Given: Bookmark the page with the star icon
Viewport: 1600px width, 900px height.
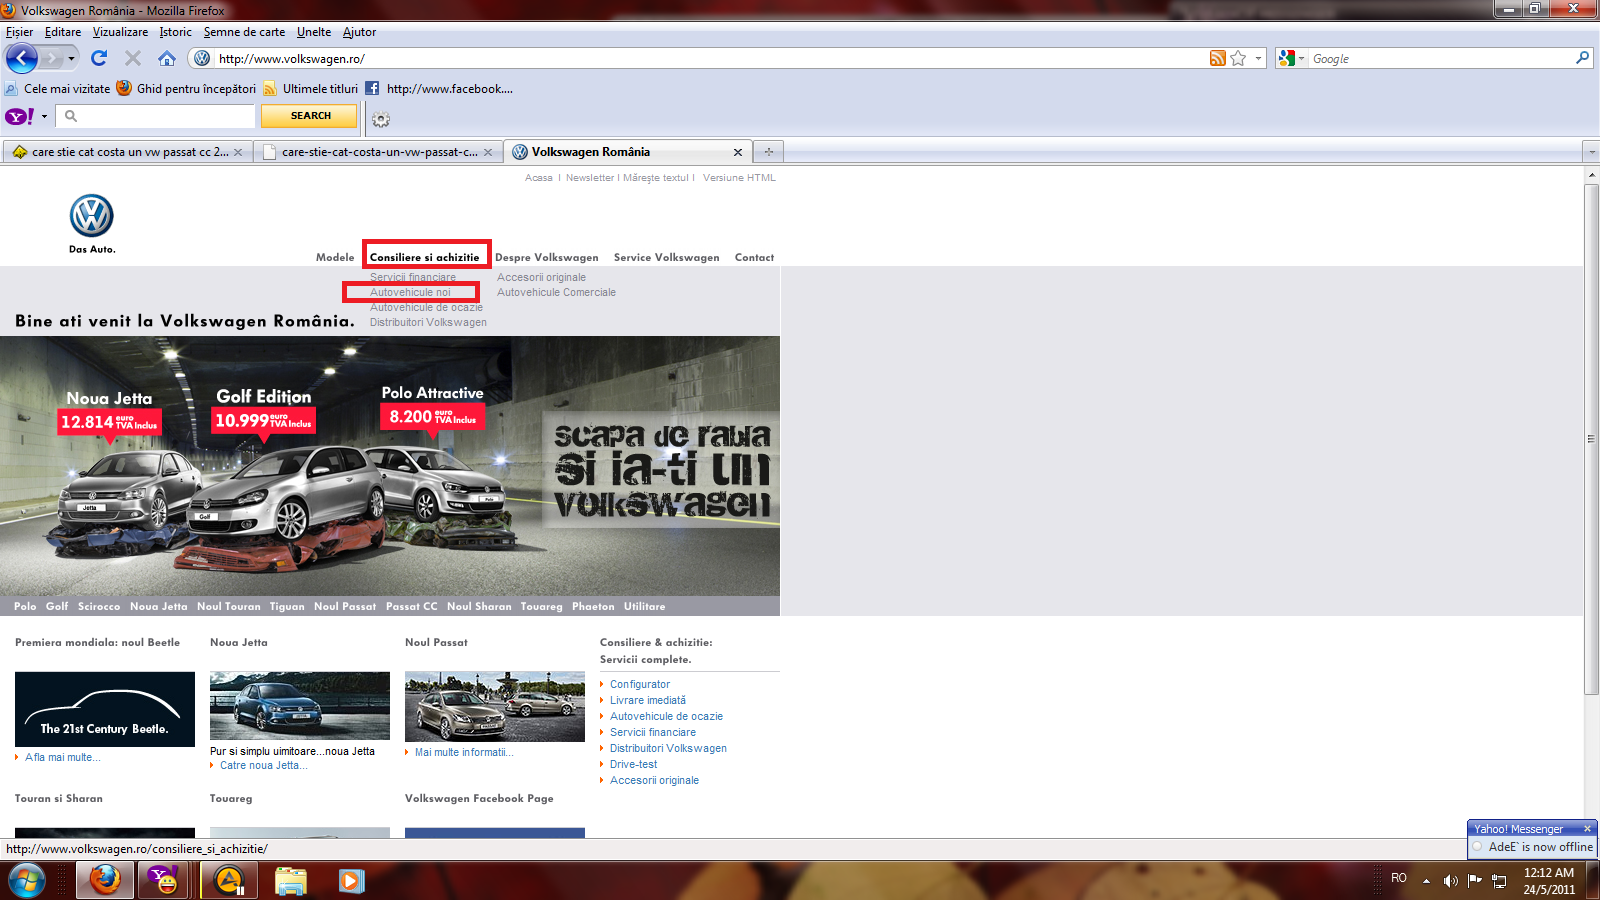Looking at the screenshot, I should click(1238, 58).
